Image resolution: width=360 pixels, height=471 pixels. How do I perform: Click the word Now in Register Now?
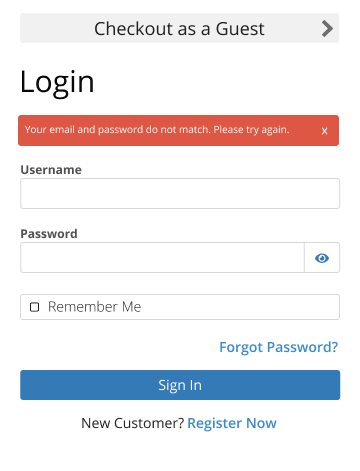coord(261,423)
